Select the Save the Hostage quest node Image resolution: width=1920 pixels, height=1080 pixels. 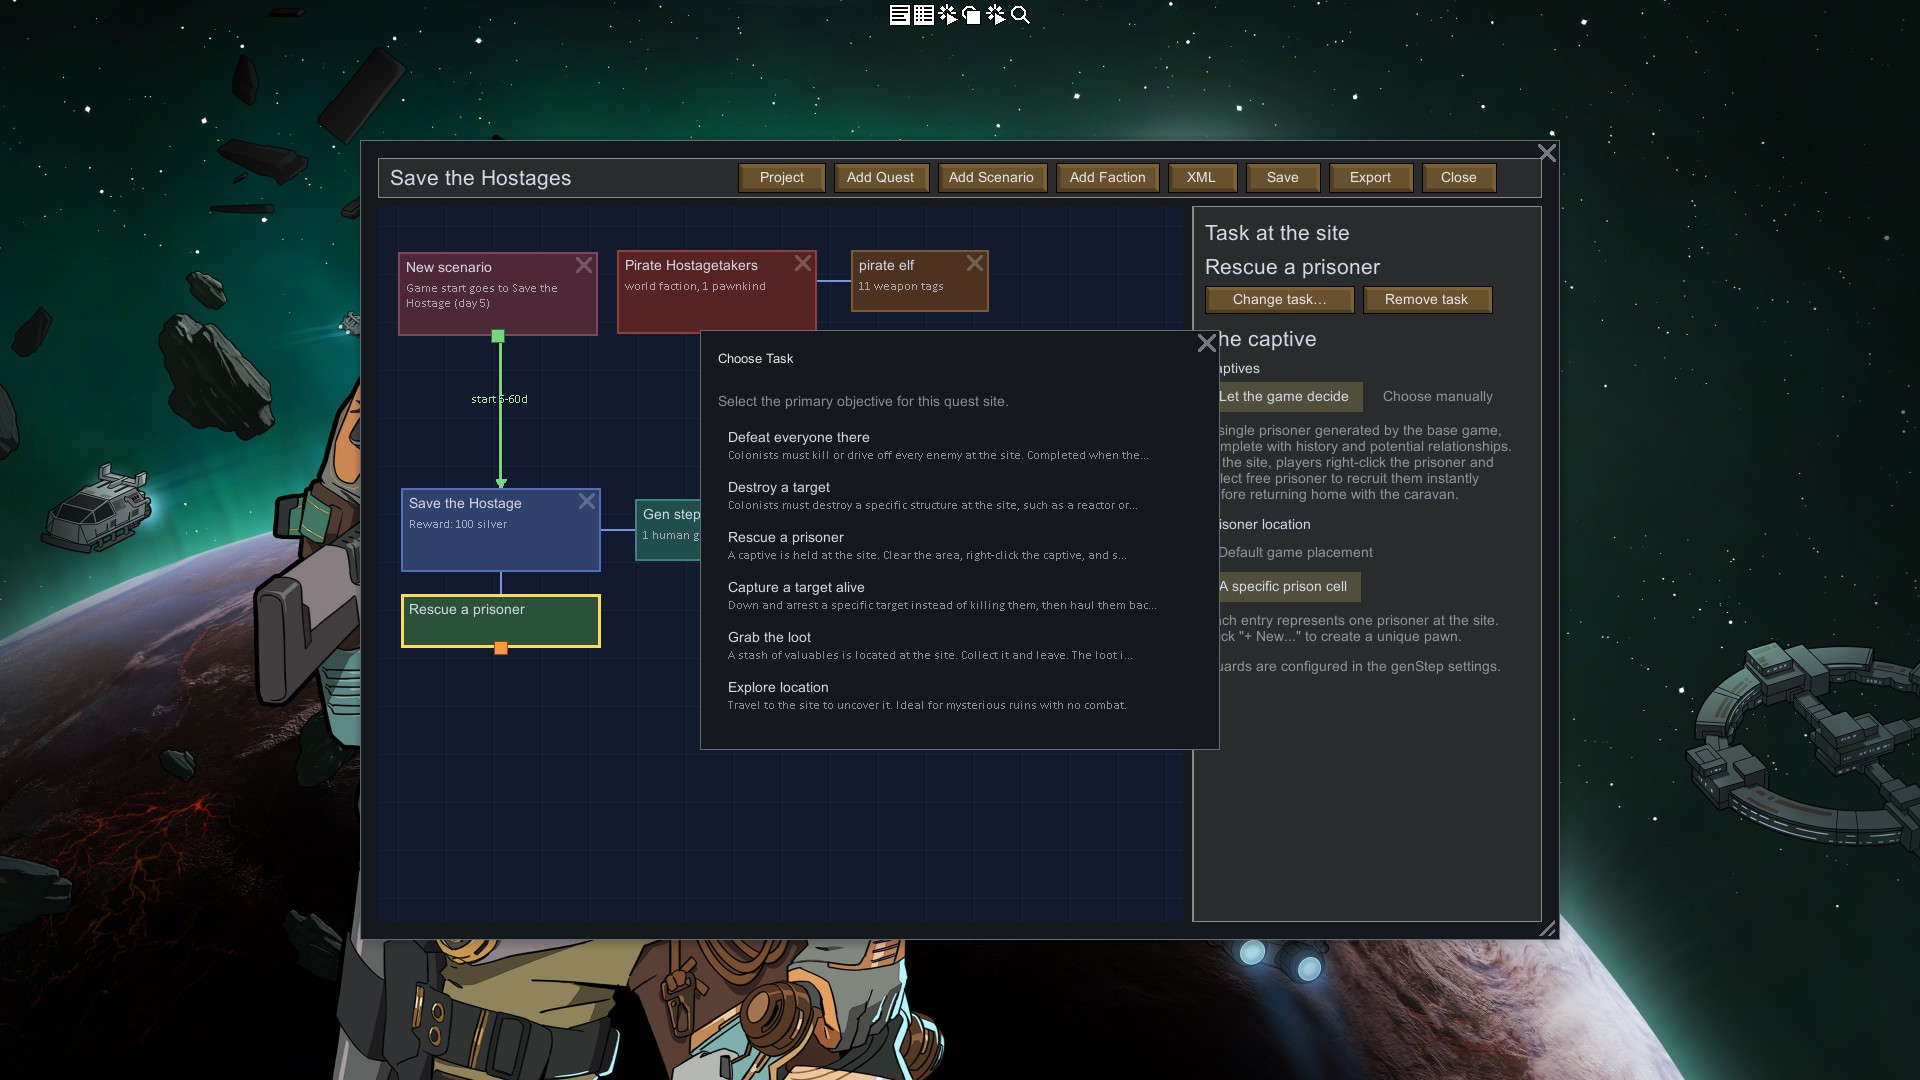tap(501, 530)
